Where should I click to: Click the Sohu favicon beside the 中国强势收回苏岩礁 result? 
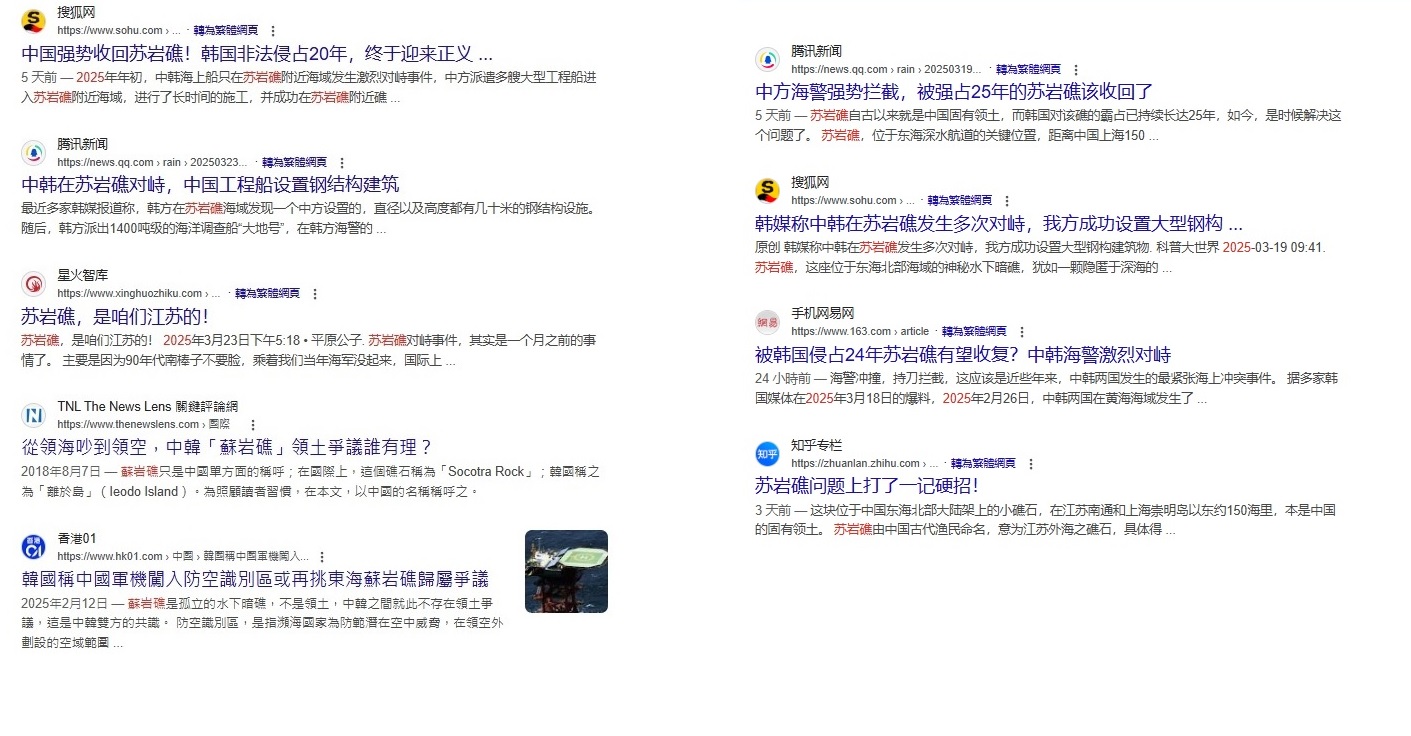[33, 21]
